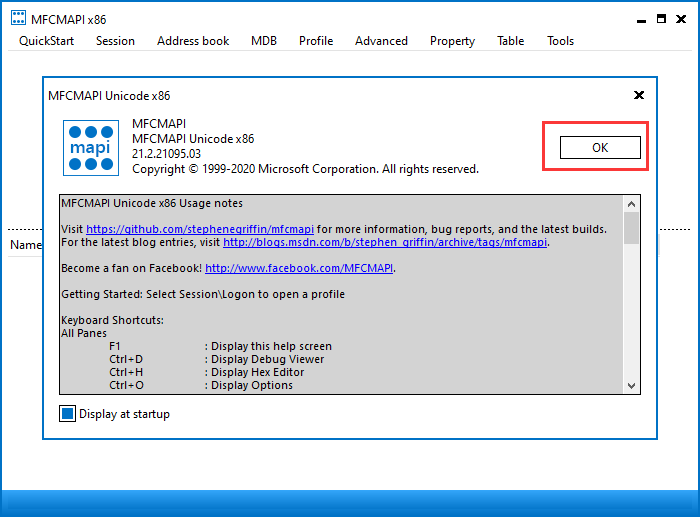Click the usage notes scrollbar thumb

coord(631,228)
